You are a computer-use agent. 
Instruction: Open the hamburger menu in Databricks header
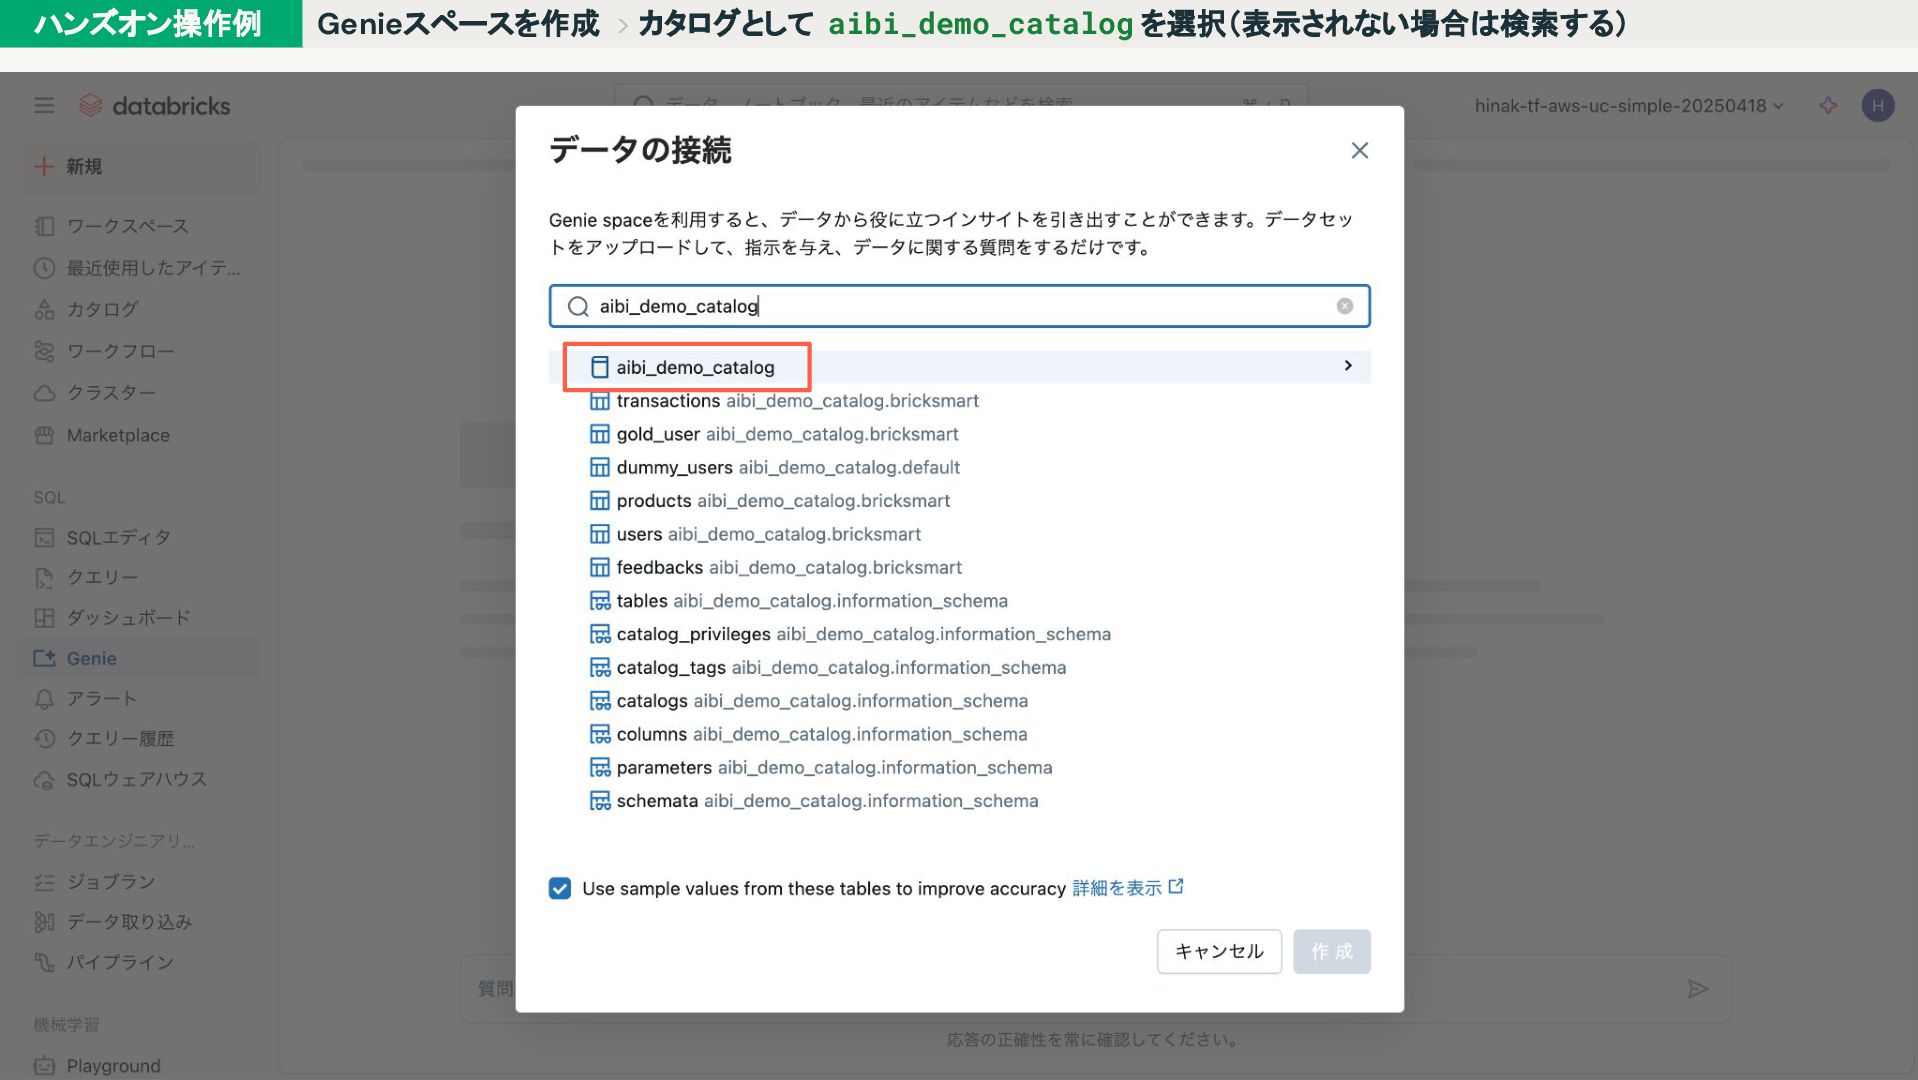(x=44, y=105)
